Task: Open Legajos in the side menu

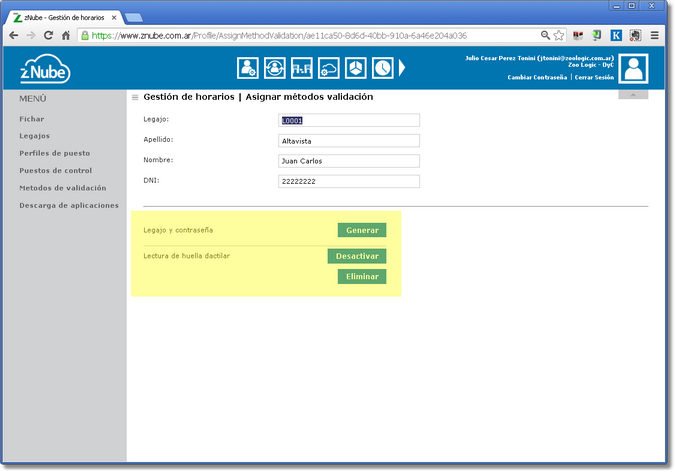Action: tap(34, 136)
